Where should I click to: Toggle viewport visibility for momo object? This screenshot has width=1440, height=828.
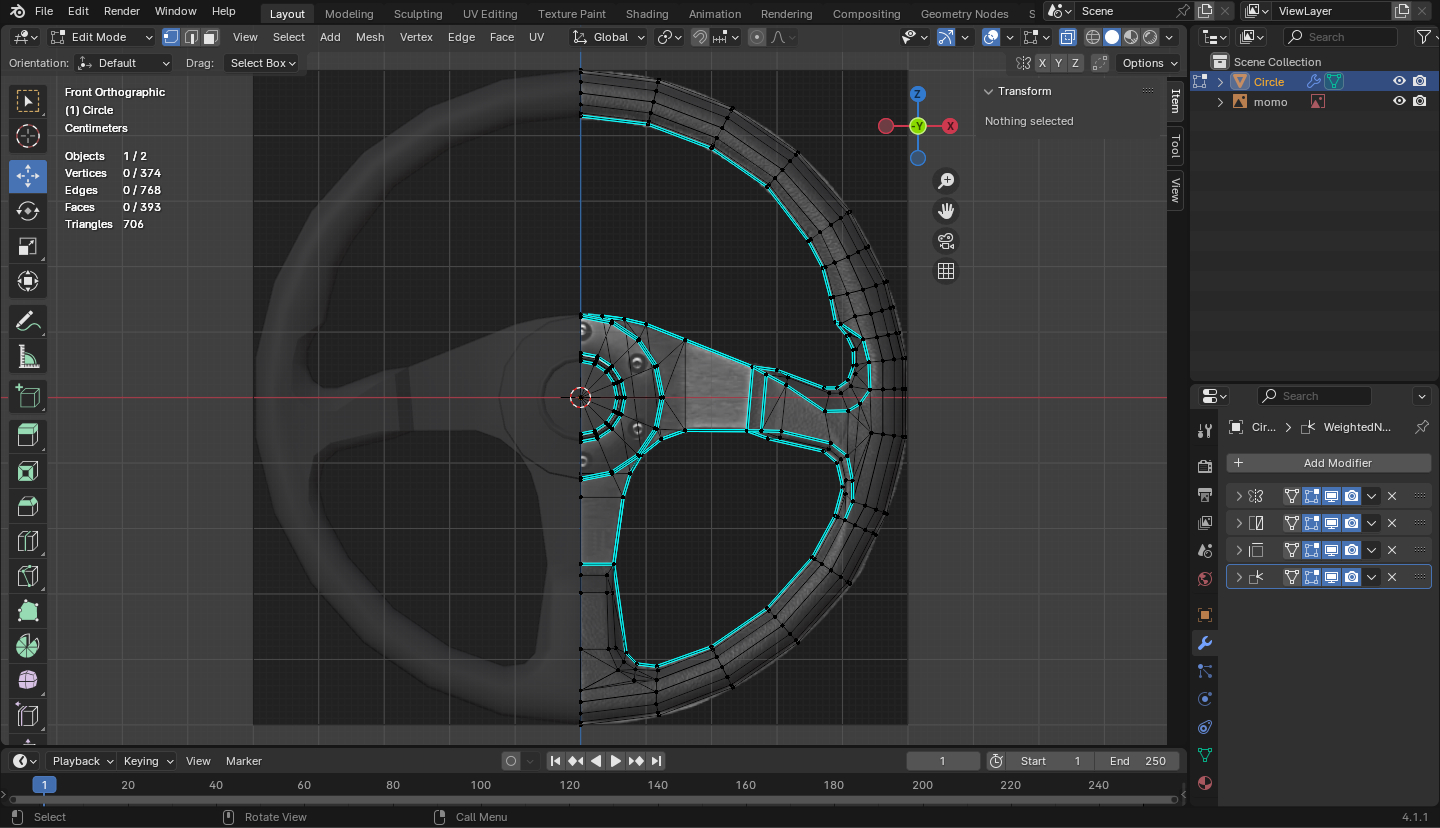coord(1399,102)
